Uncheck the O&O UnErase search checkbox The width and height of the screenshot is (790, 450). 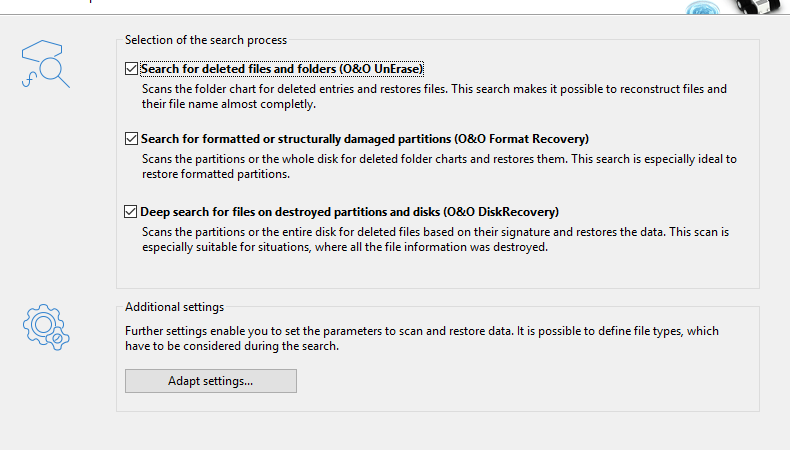pyautogui.click(x=131, y=69)
